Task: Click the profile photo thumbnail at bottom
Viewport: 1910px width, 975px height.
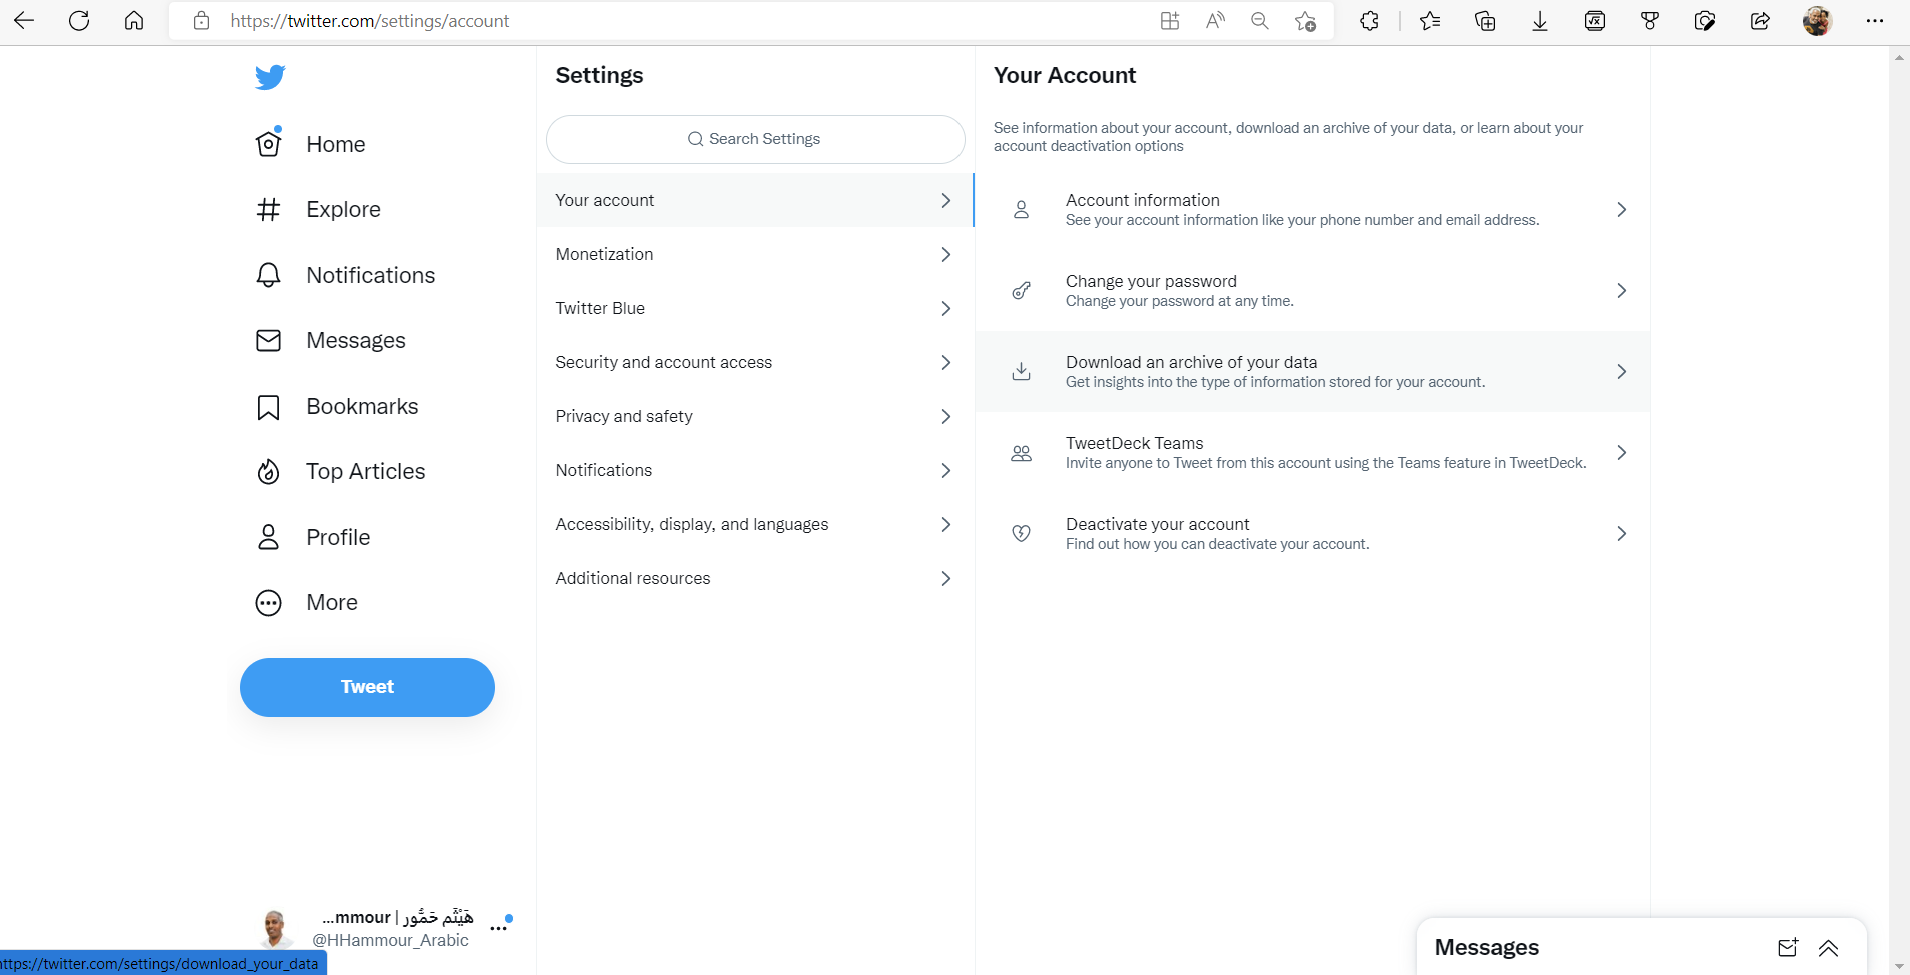Action: pos(274,929)
